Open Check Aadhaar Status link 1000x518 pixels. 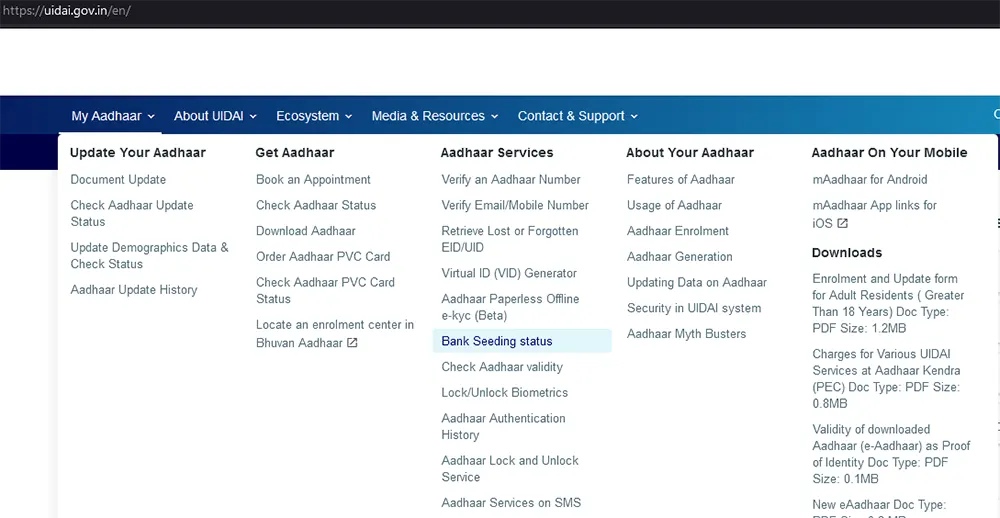coord(316,205)
